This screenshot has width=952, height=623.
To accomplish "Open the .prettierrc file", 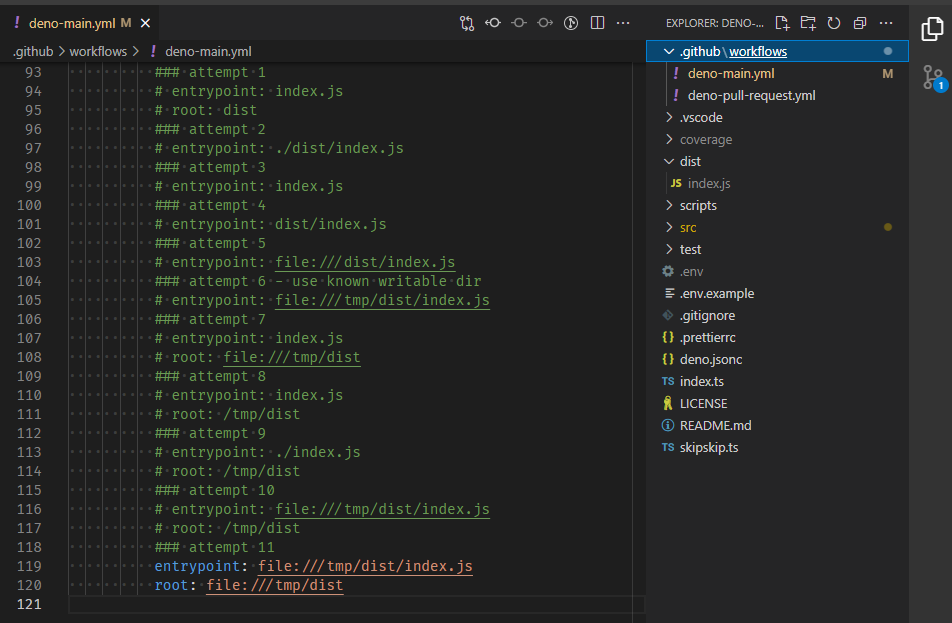I will coord(777,338).
